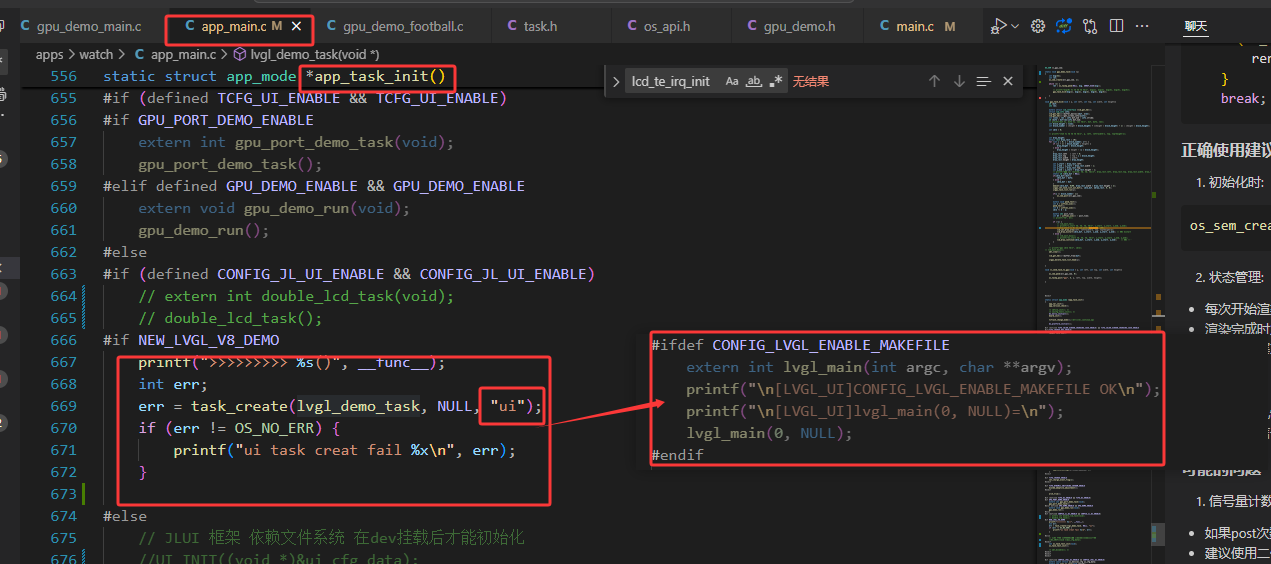Click '1. 初始化时:' in chat panel

1230,183
